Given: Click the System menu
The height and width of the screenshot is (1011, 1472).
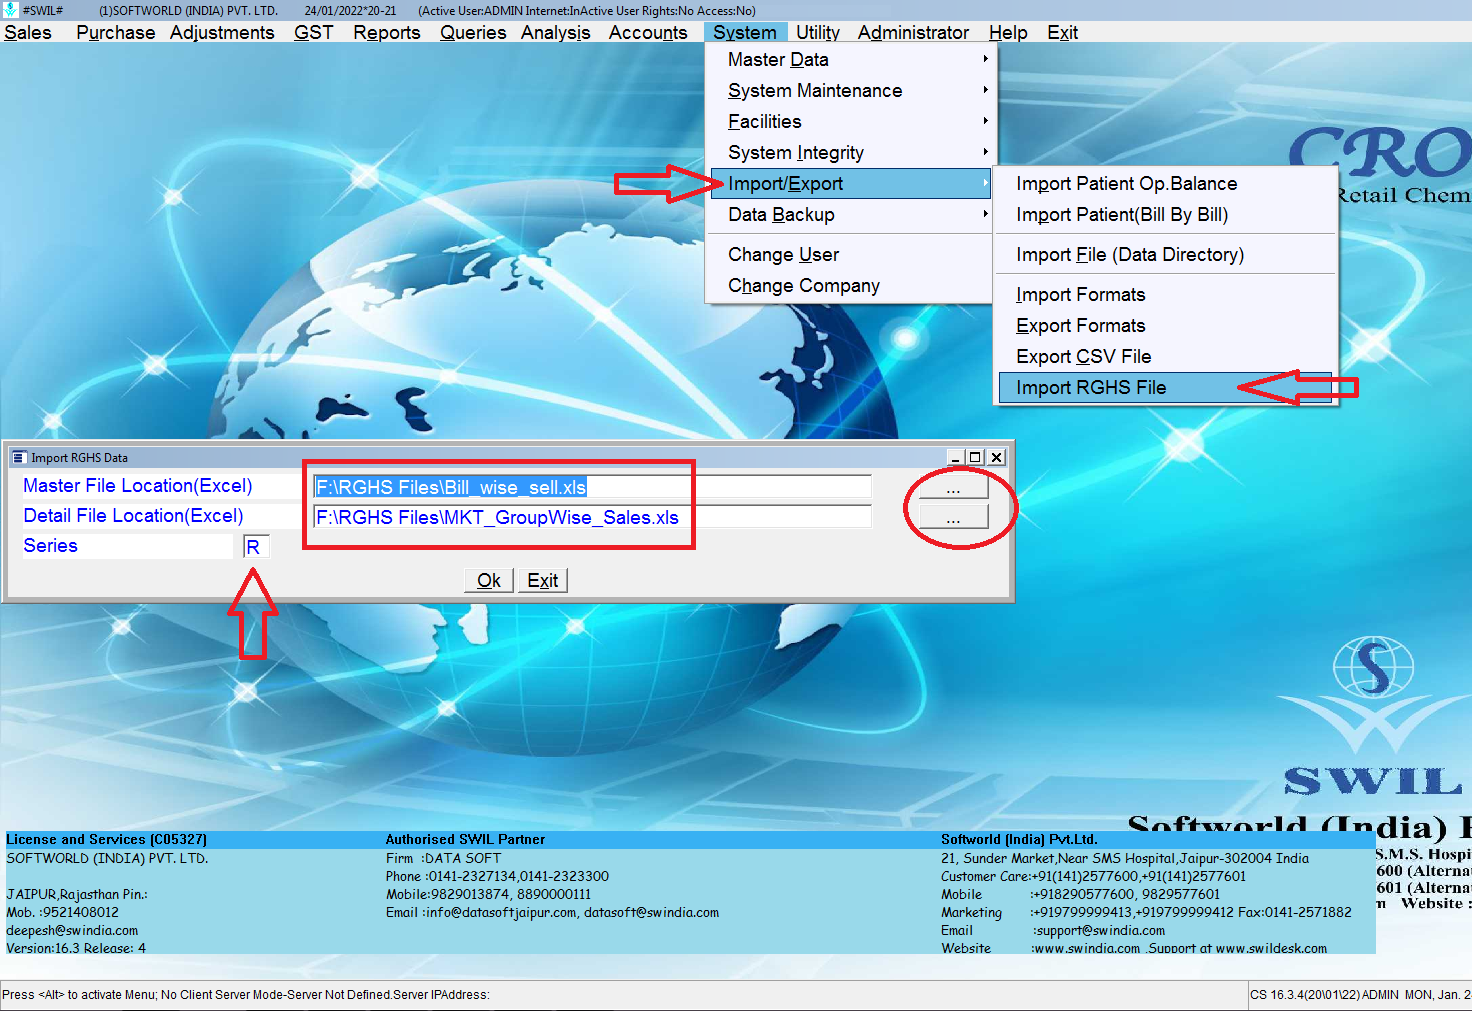Looking at the screenshot, I should pos(745,32).
